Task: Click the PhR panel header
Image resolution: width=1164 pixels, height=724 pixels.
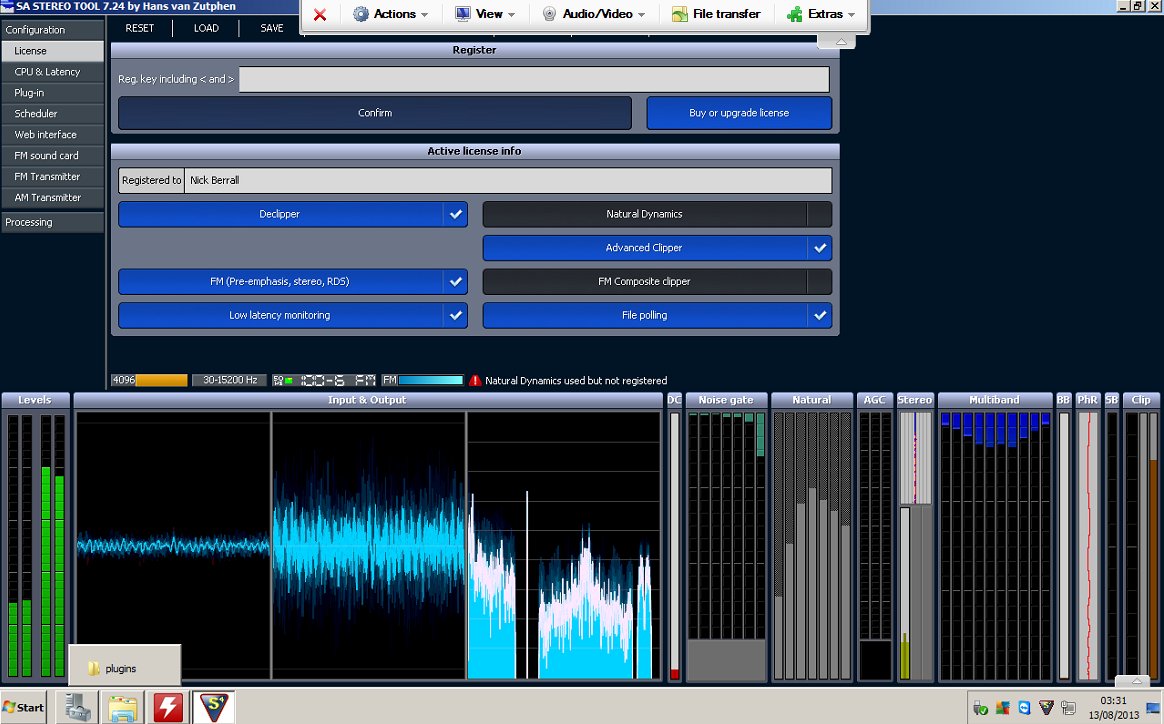Action: coord(1088,400)
